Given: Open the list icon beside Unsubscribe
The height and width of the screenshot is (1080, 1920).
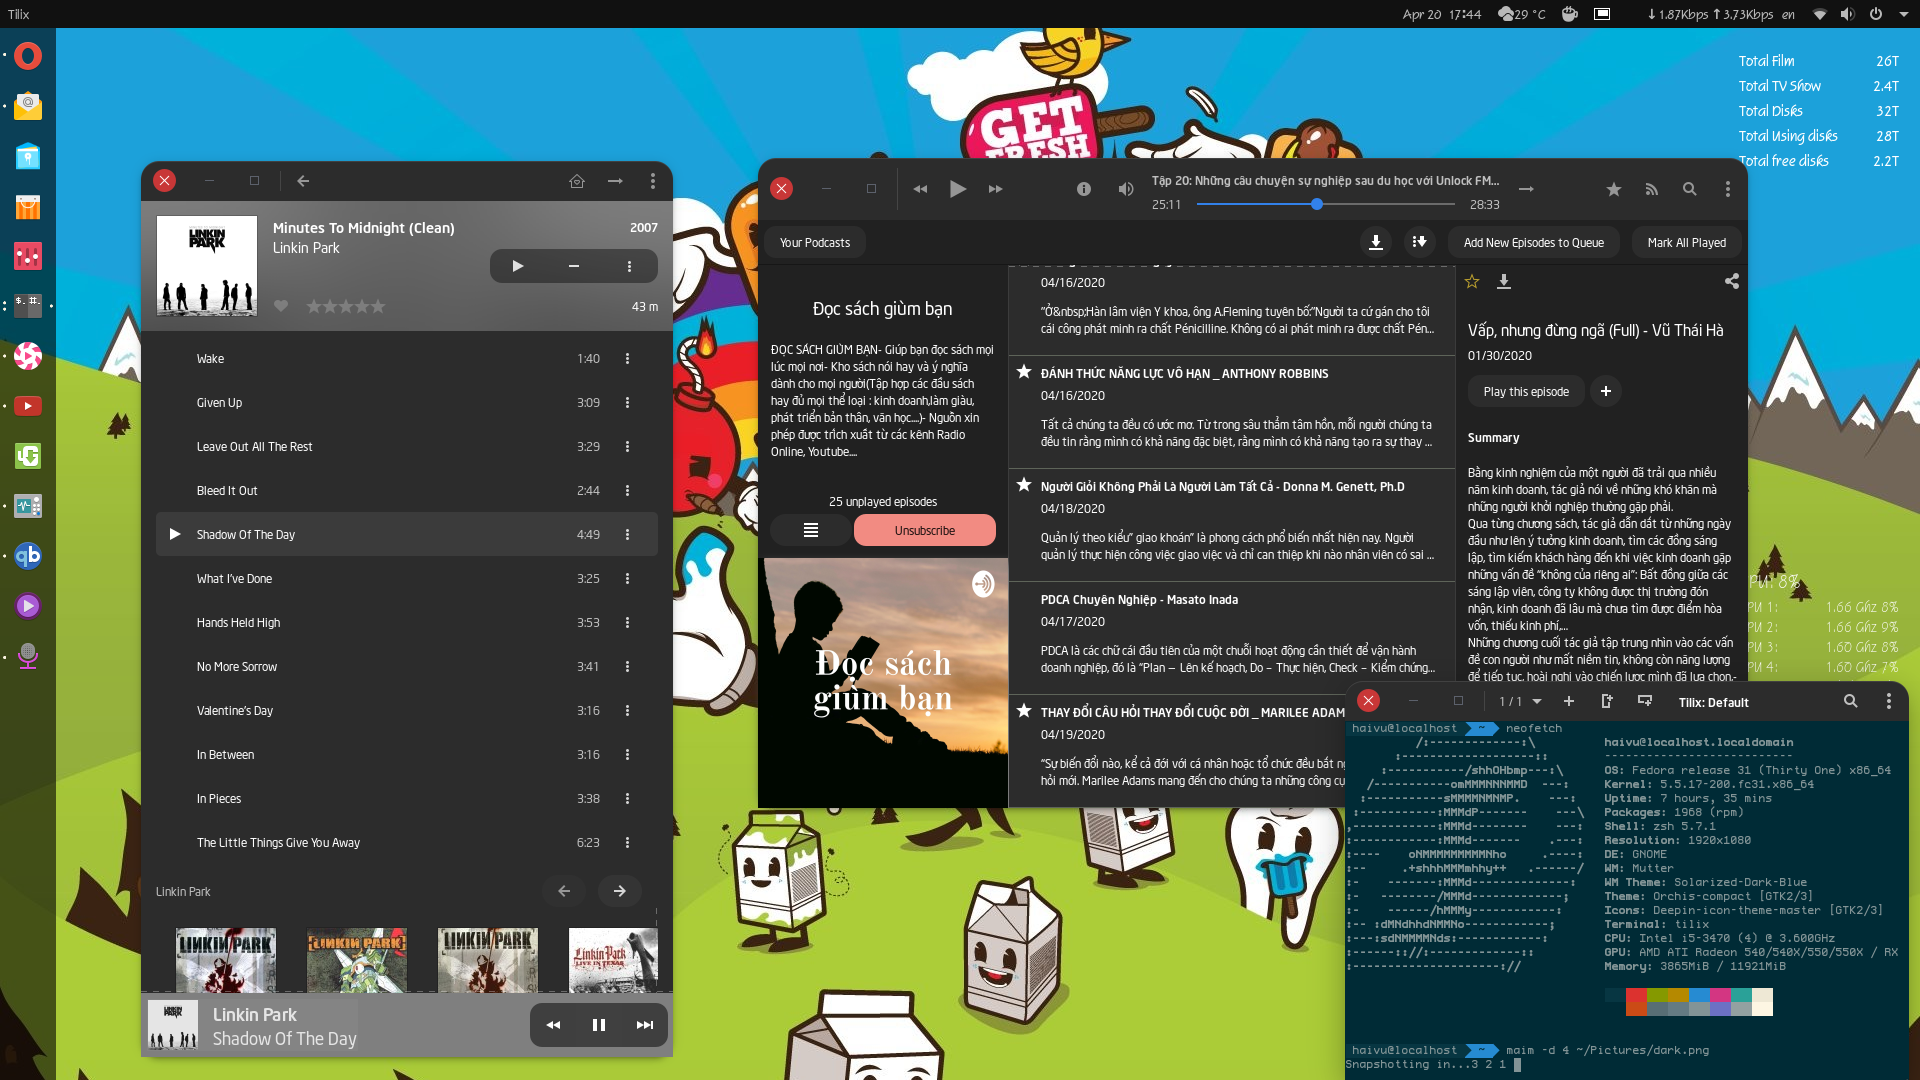Looking at the screenshot, I should [x=811, y=530].
